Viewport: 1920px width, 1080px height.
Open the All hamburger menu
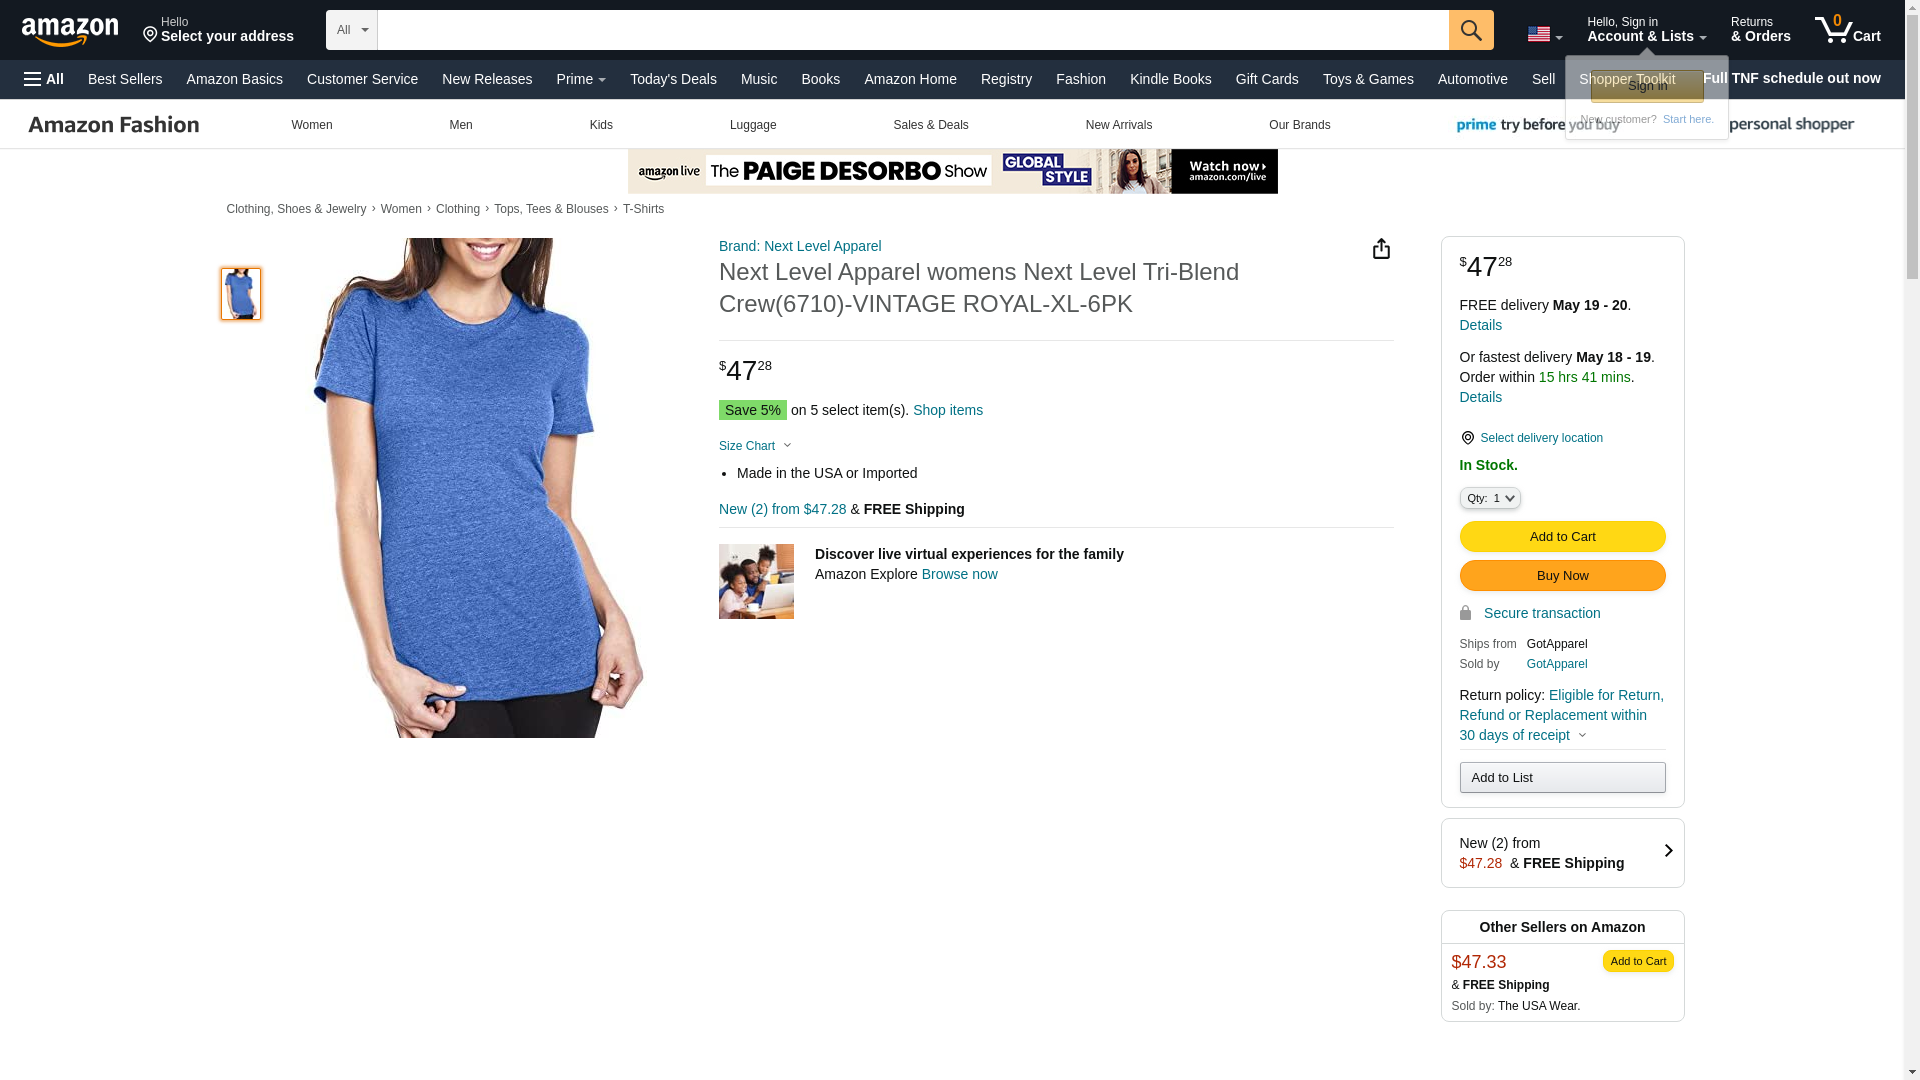pyautogui.click(x=44, y=79)
